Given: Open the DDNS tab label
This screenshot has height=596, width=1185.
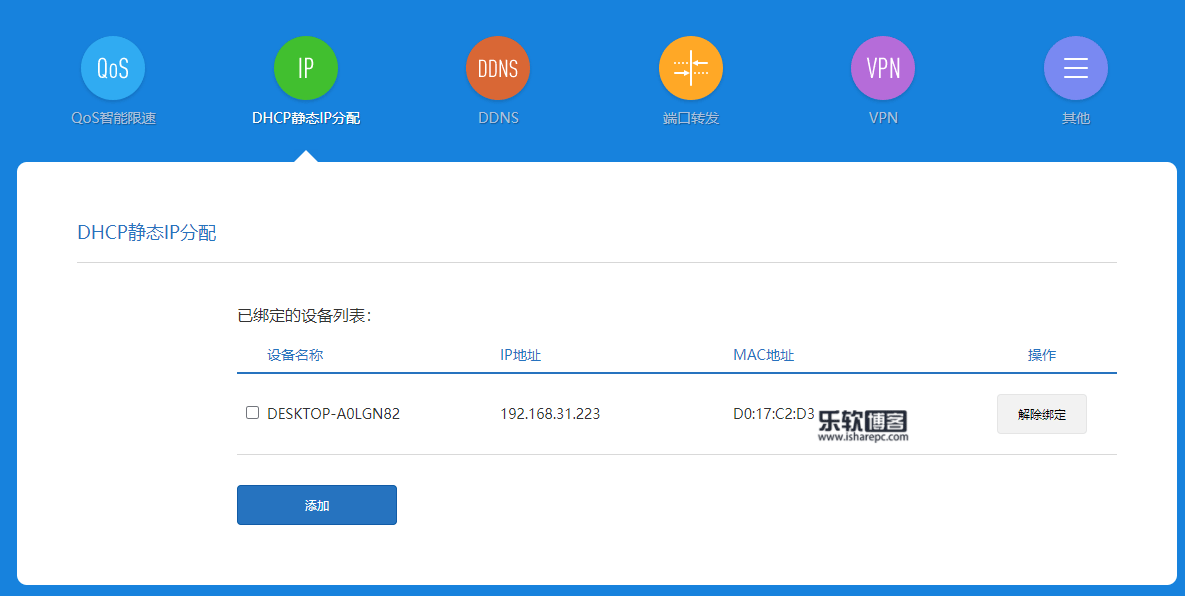Looking at the screenshot, I should pyautogui.click(x=497, y=117).
